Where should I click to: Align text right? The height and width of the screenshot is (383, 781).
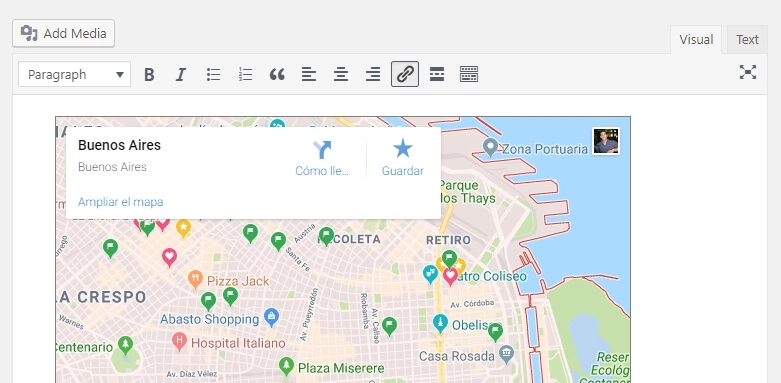point(373,75)
